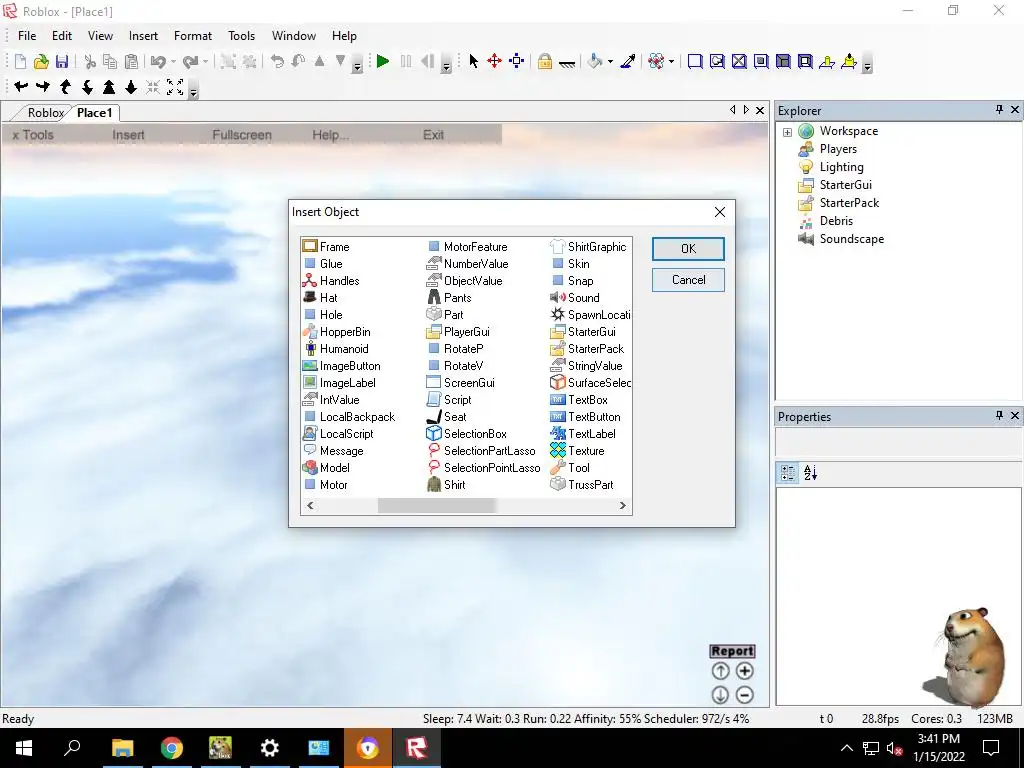Open File Explorer from the taskbar

[x=122, y=748]
